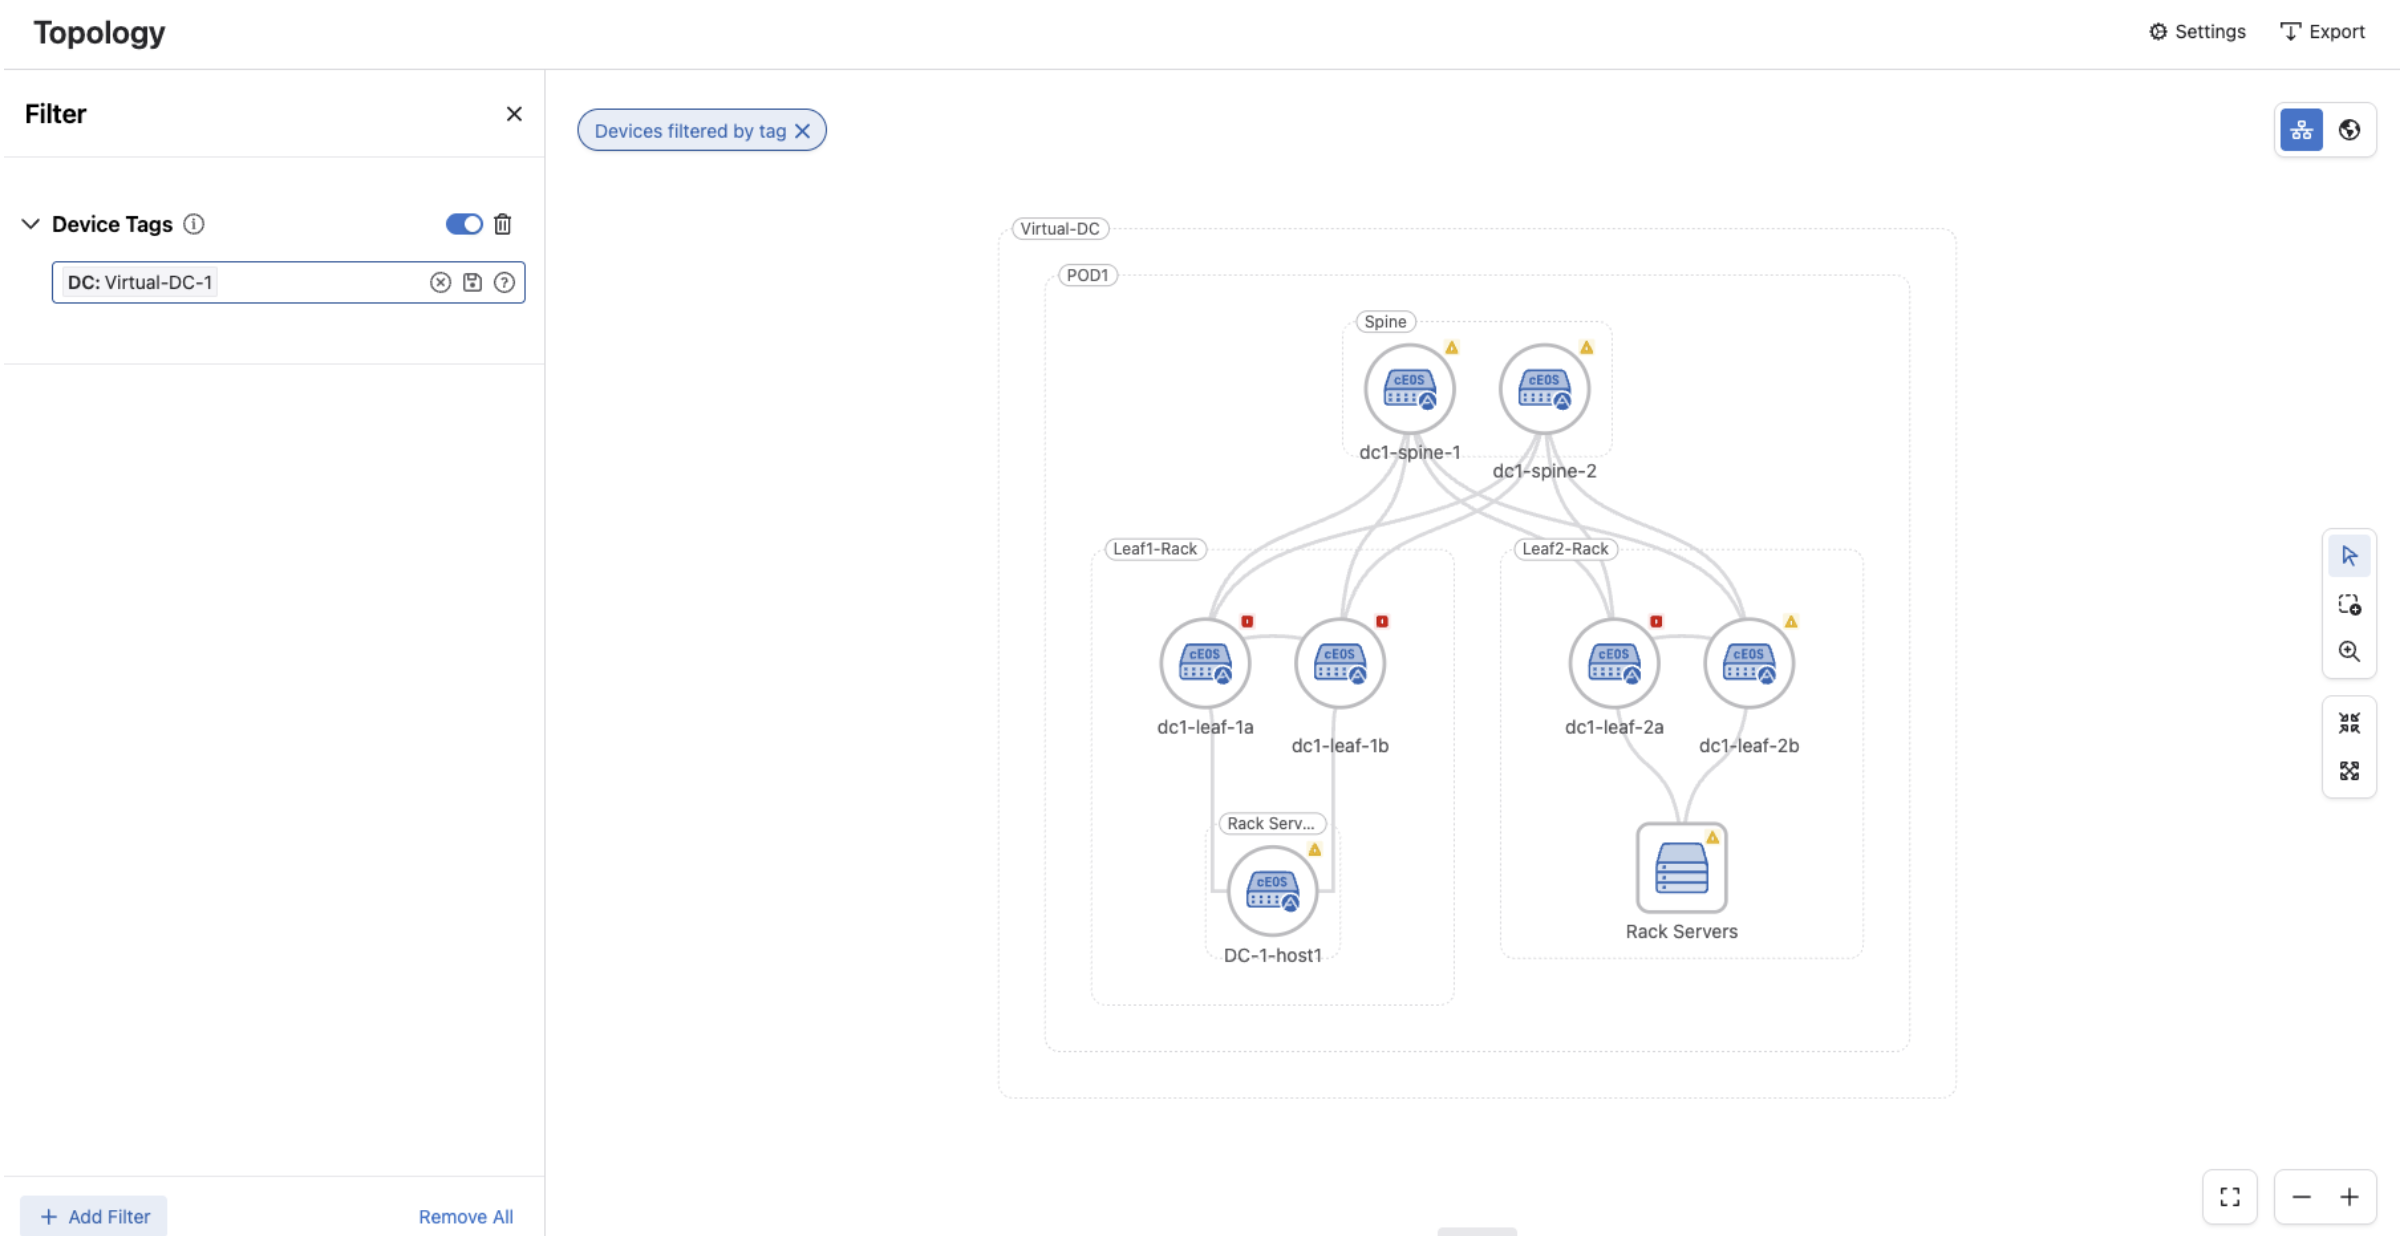Switch to geographic map view
The image size is (2400, 1236).
2349,130
